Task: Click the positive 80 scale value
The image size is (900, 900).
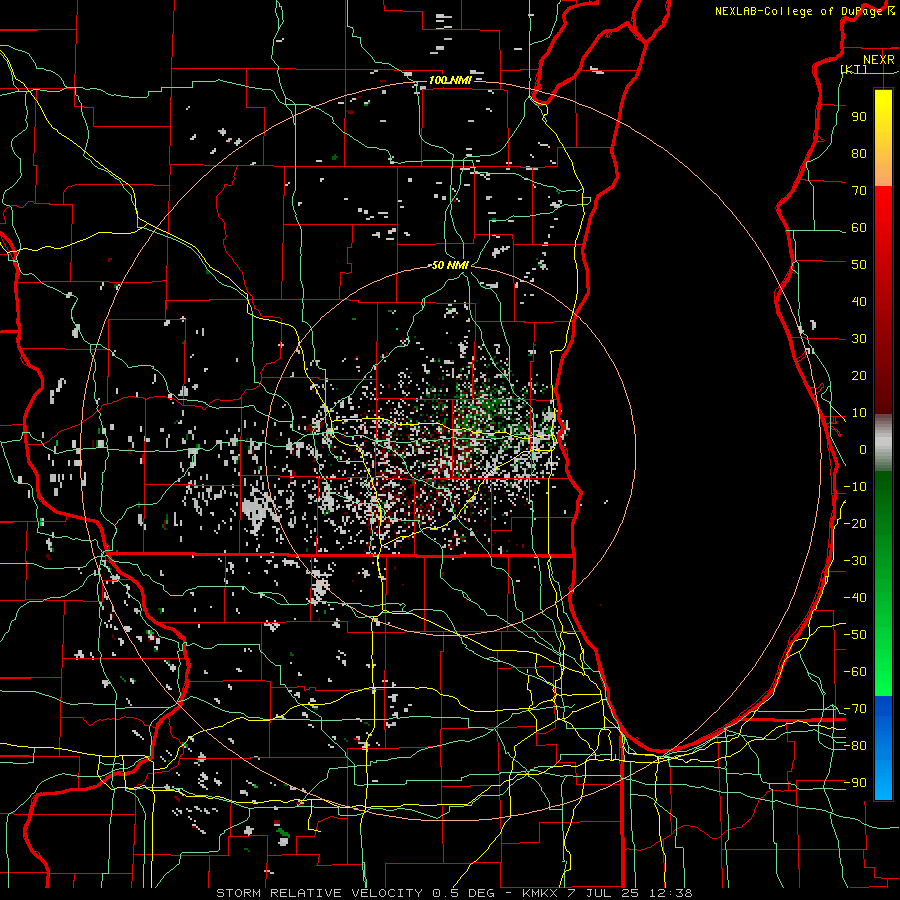Action: 859,153
